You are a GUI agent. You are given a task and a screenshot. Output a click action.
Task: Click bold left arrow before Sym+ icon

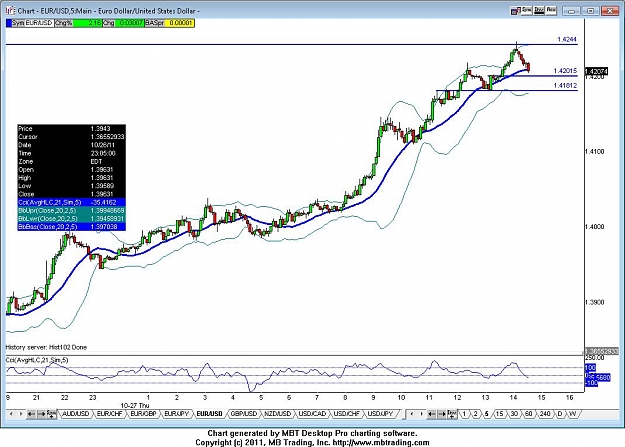point(31,414)
